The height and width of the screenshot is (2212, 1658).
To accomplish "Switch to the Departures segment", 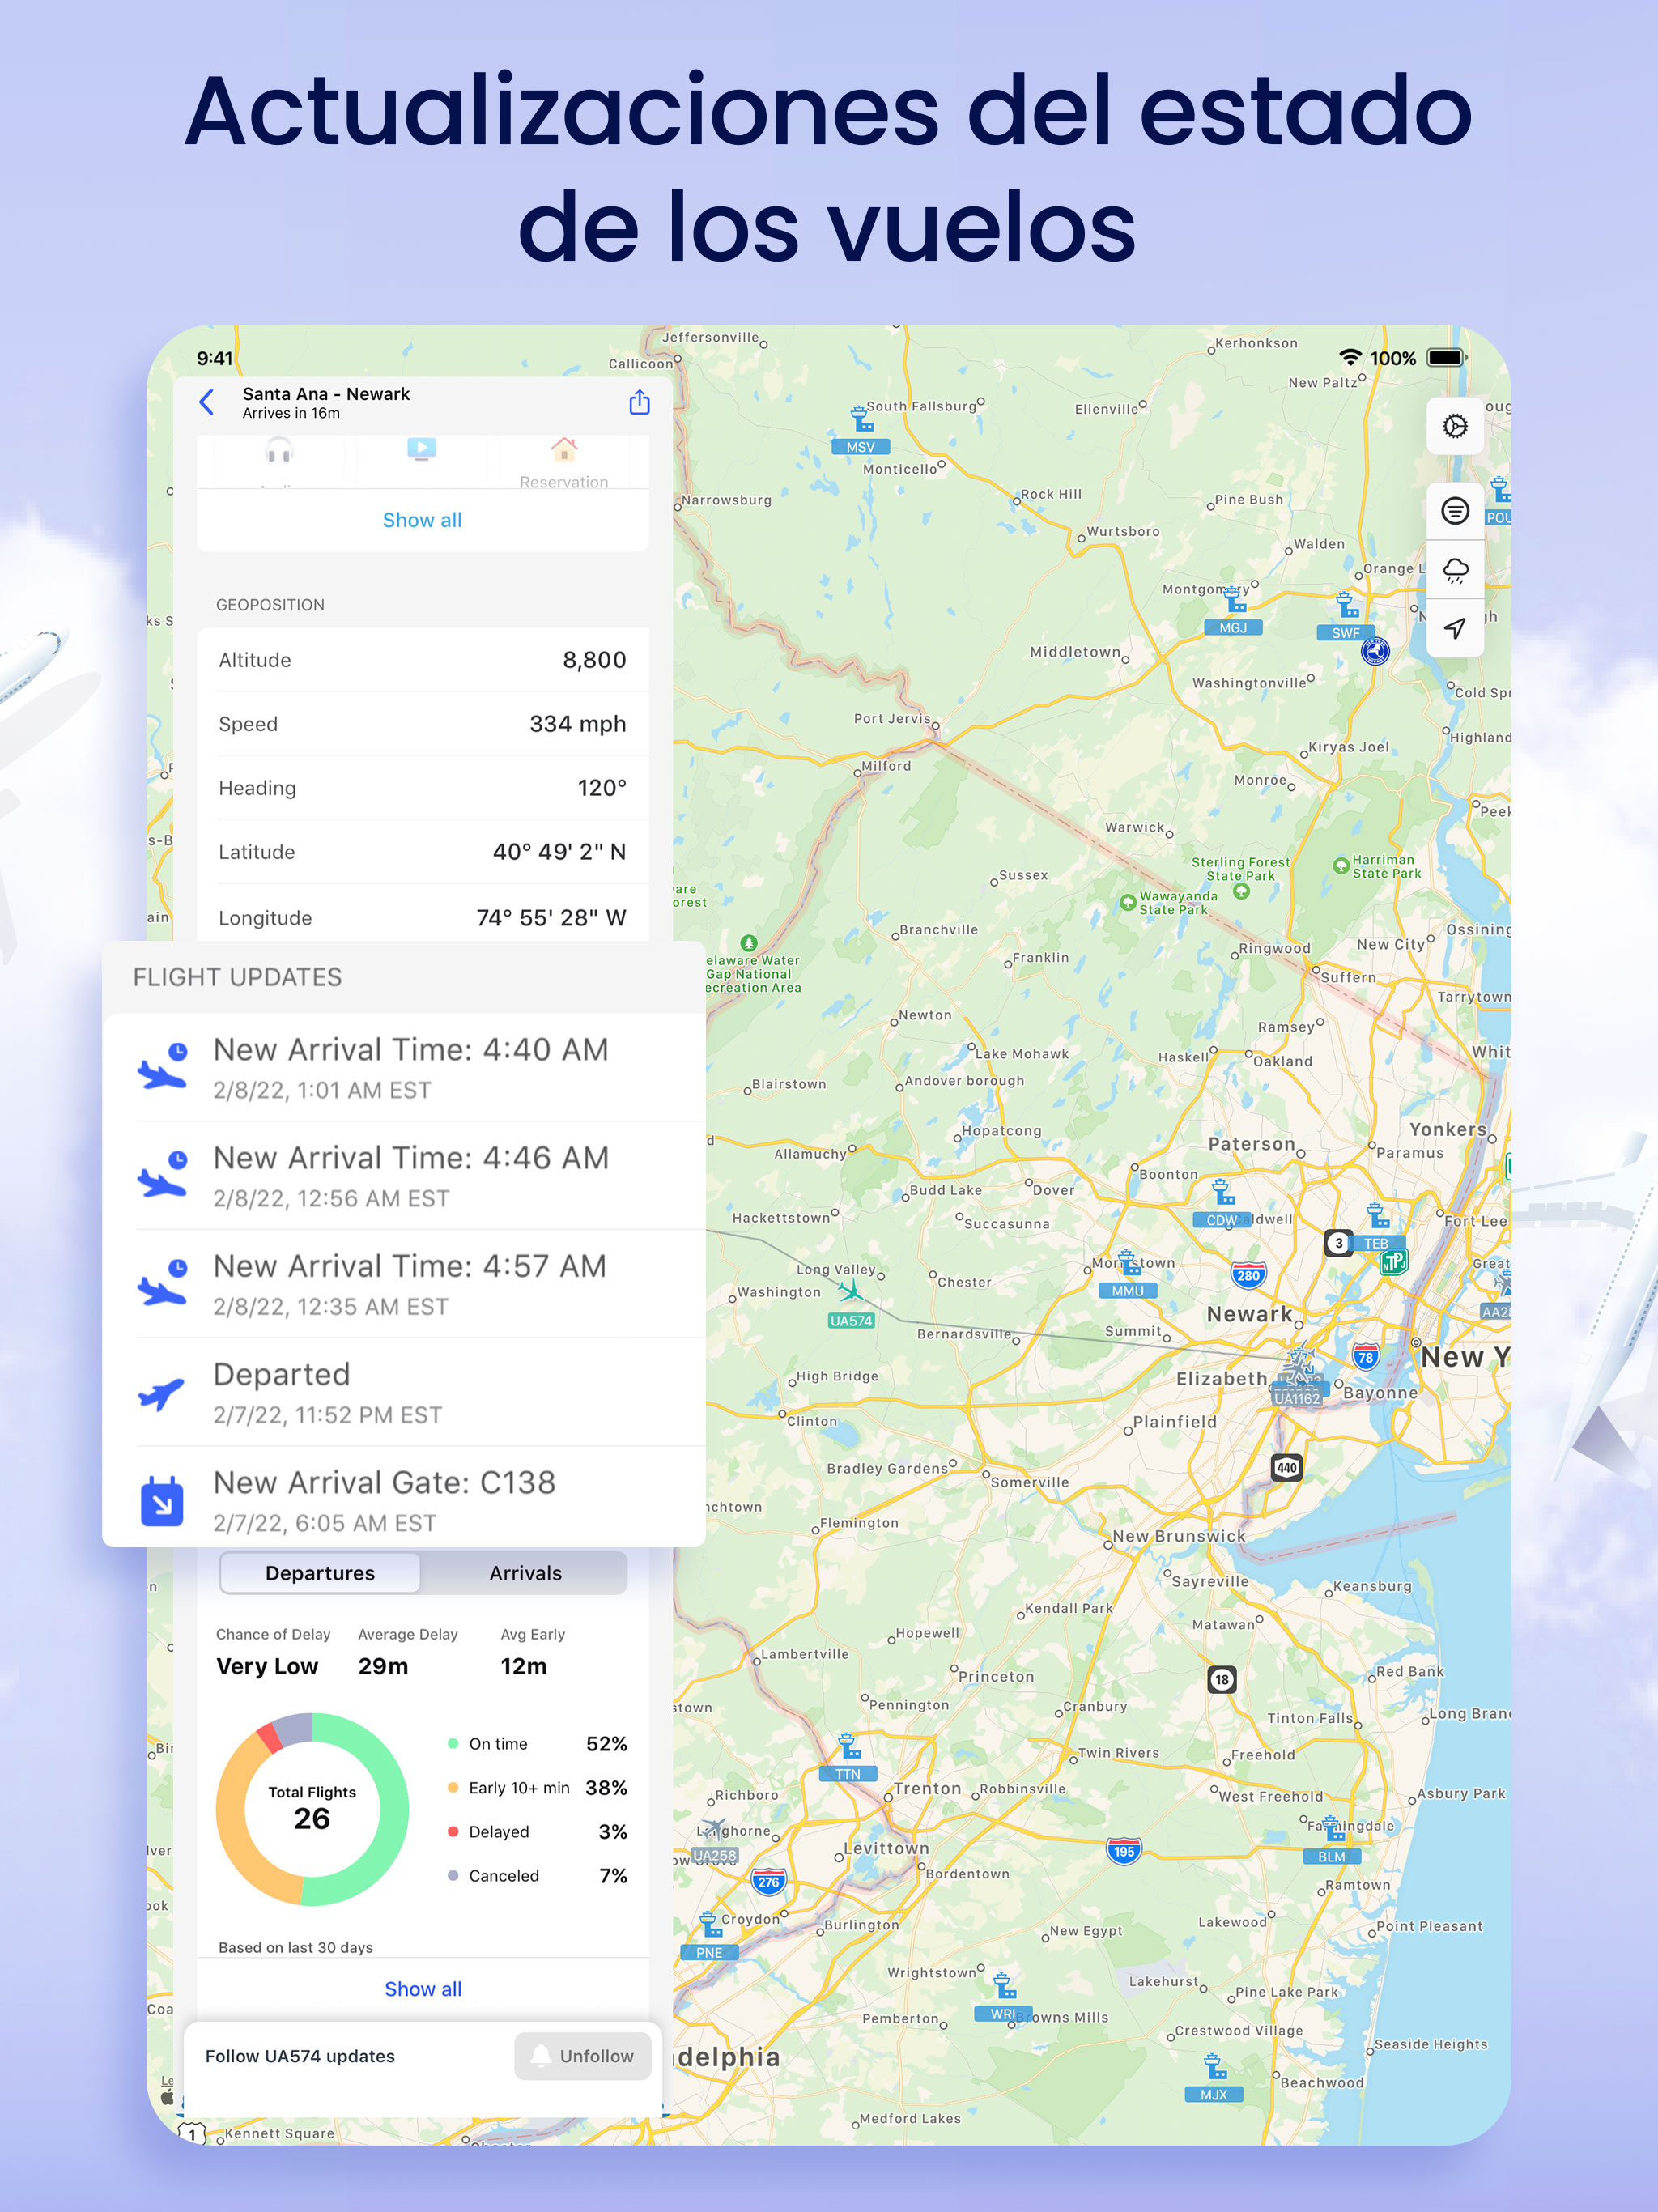I will click(320, 1573).
